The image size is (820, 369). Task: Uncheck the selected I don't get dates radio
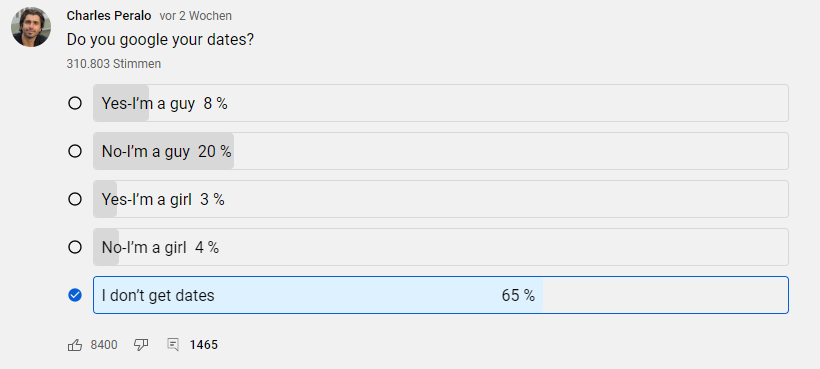pyautogui.click(x=75, y=295)
